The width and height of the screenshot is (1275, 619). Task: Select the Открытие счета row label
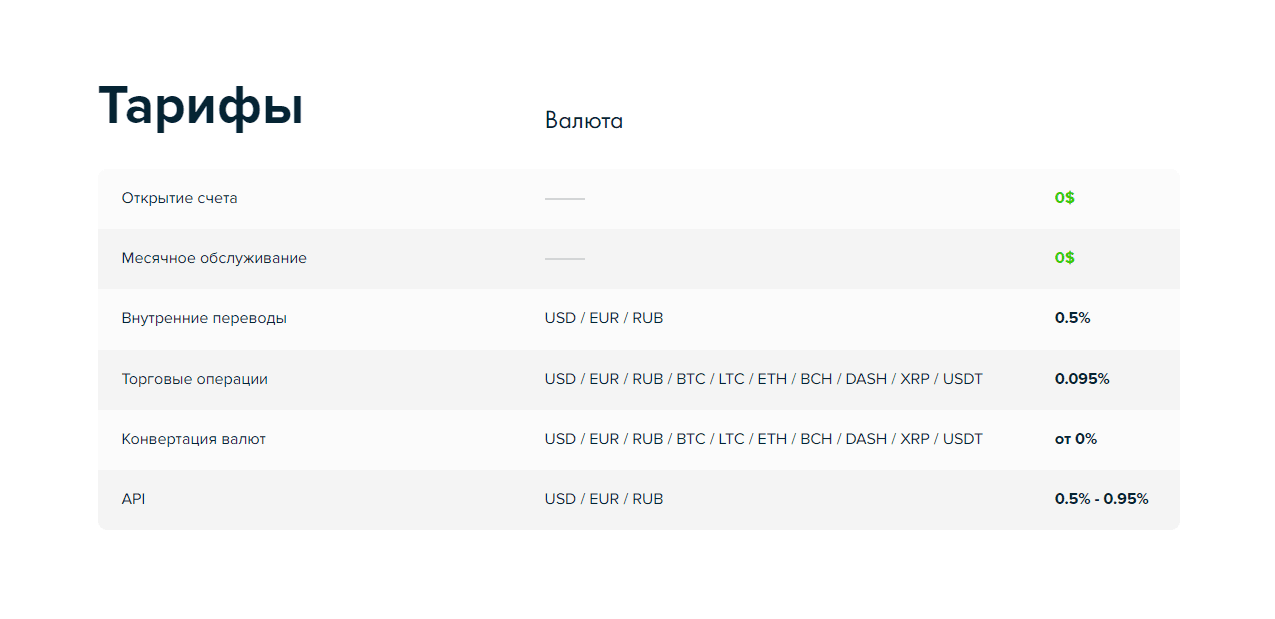(180, 198)
